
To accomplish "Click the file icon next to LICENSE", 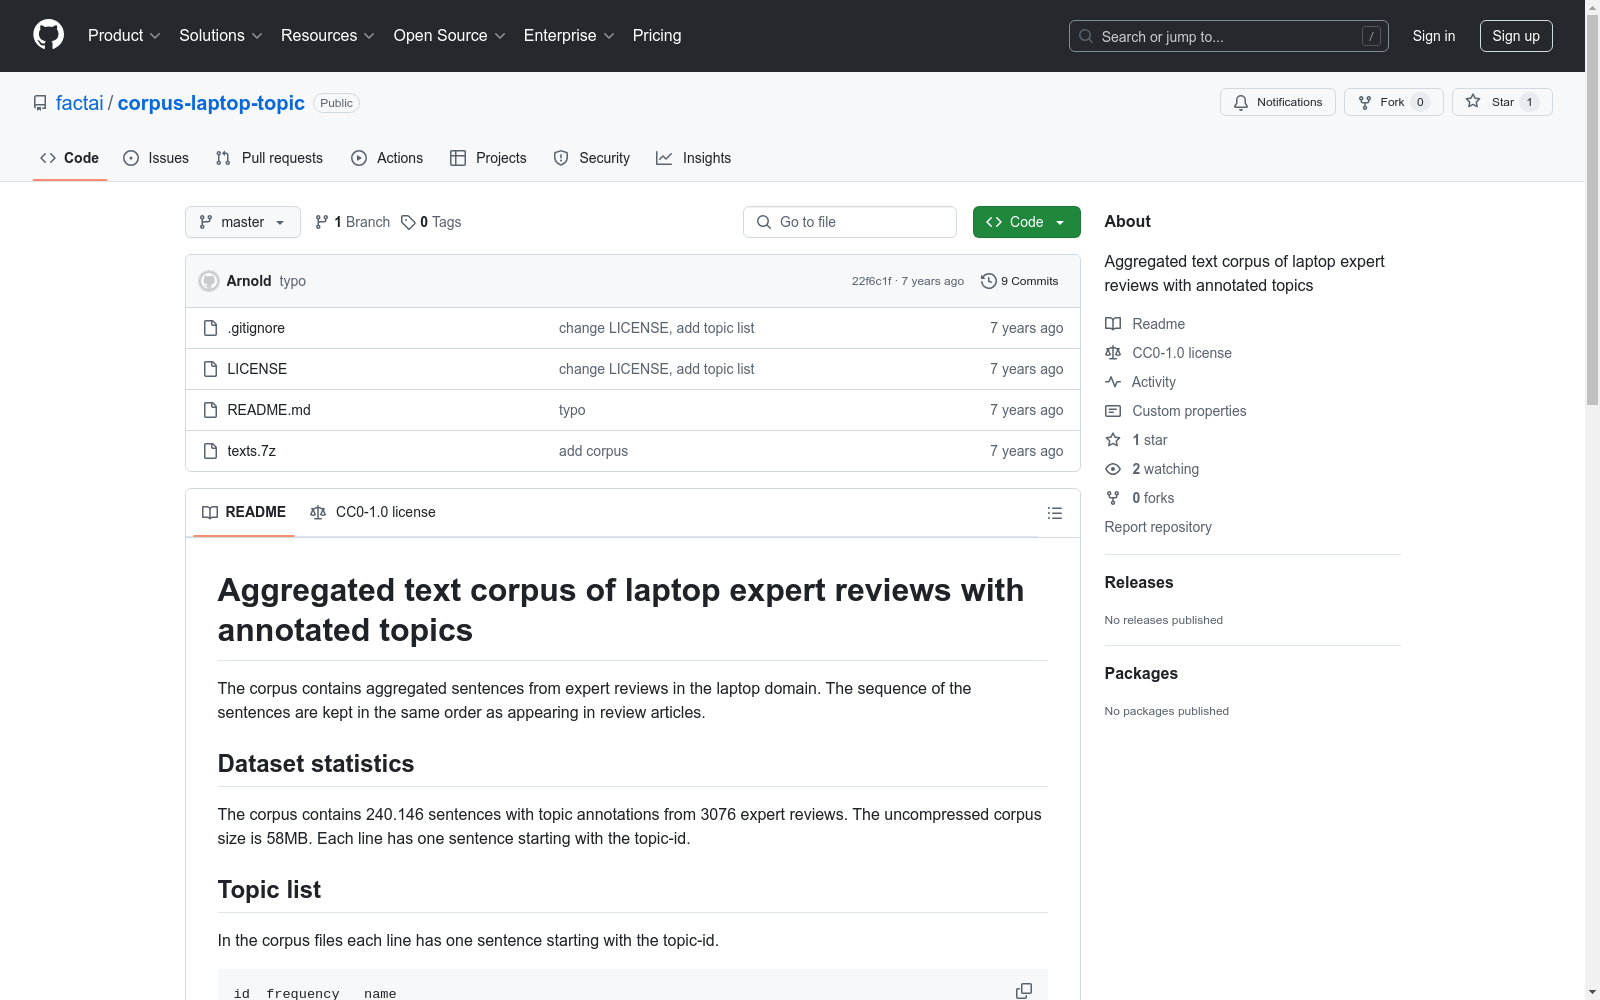I will click(x=210, y=369).
